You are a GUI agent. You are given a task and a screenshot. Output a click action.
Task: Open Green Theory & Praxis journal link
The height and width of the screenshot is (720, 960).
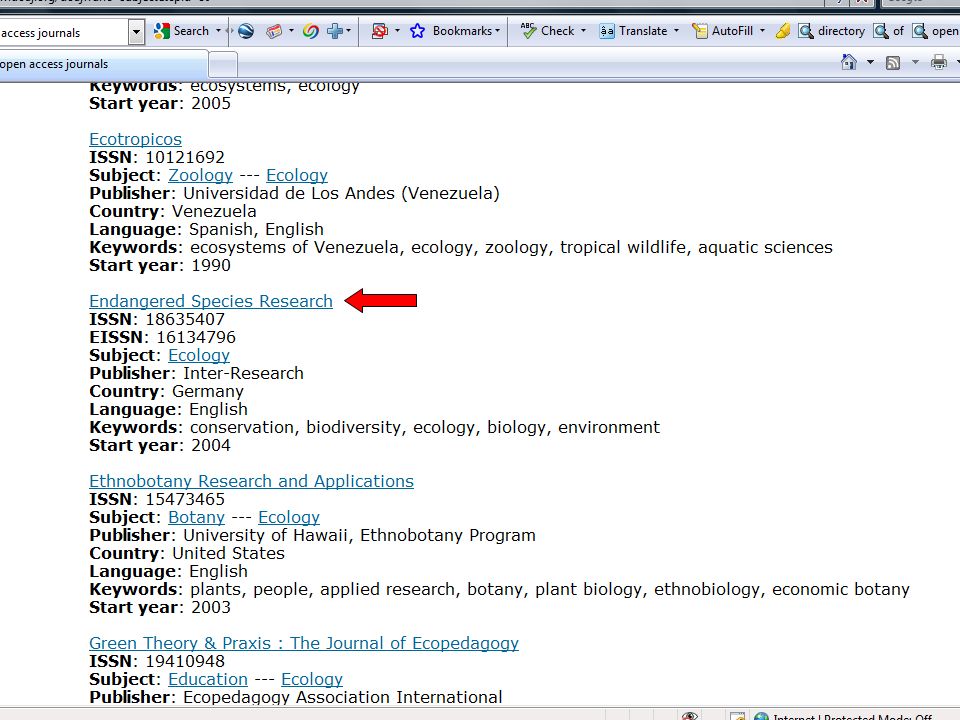coord(304,643)
